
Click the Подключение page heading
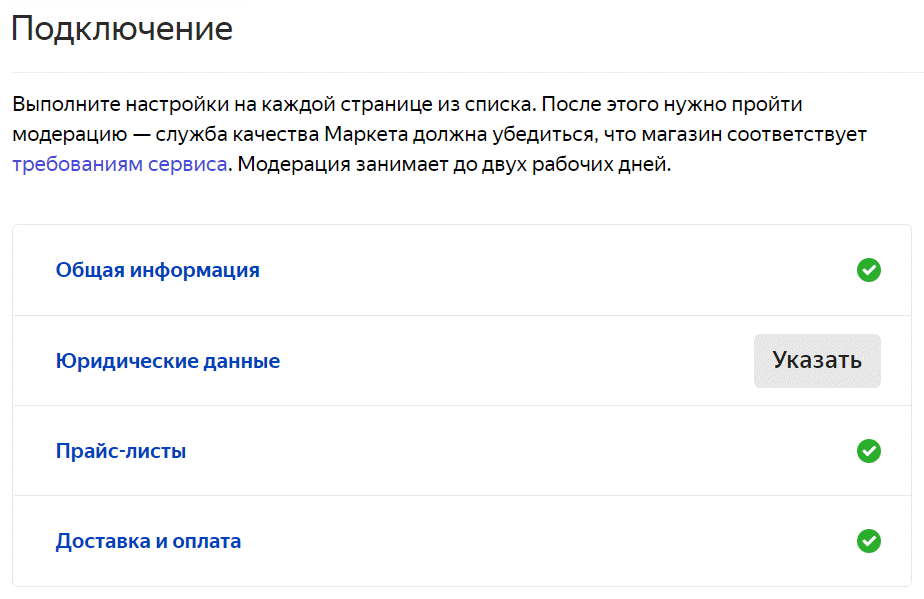pos(122,28)
